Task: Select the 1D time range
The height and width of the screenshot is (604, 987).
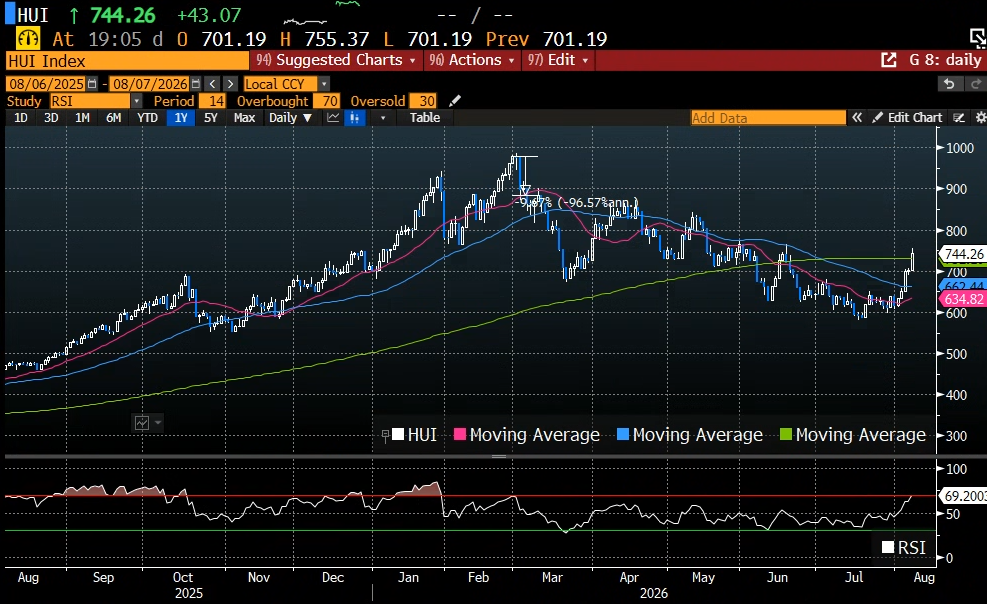Action: pyautogui.click(x=21, y=118)
